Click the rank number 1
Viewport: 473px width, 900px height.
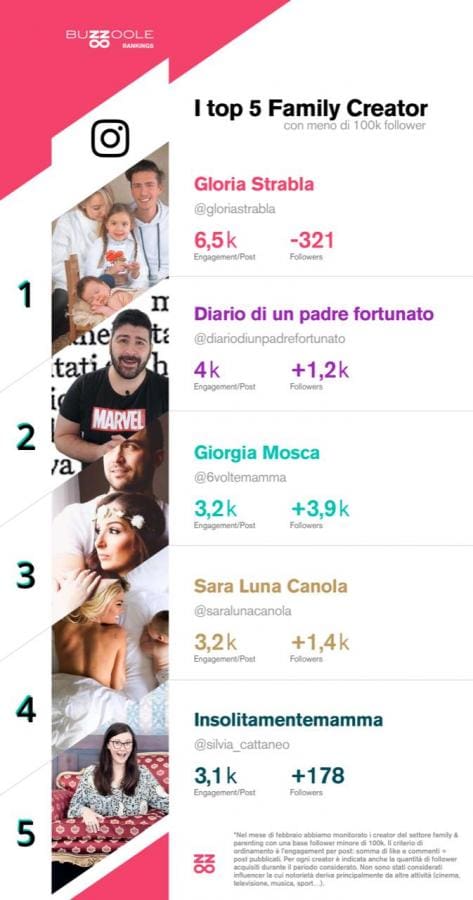[x=24, y=294]
